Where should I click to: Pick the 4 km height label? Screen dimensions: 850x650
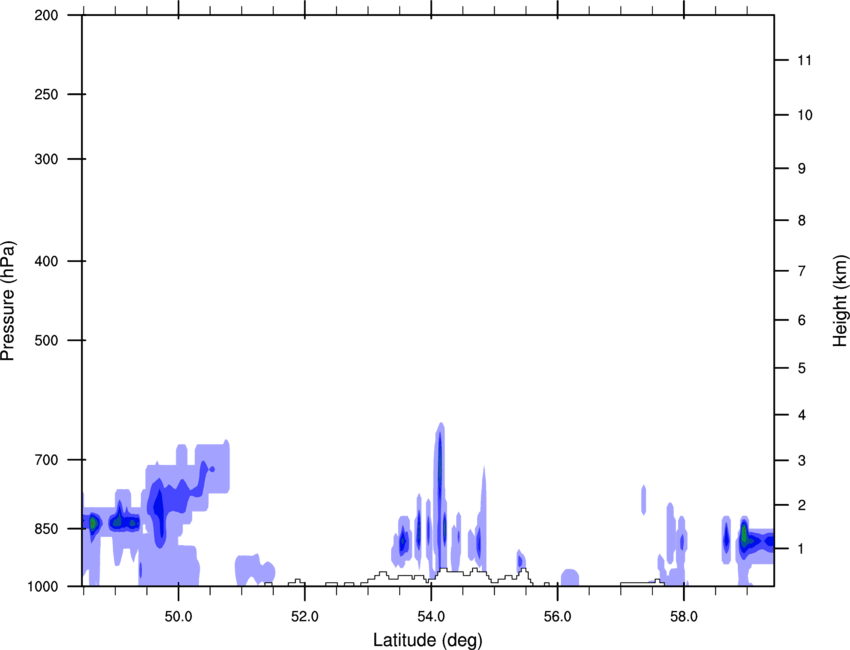click(x=802, y=415)
